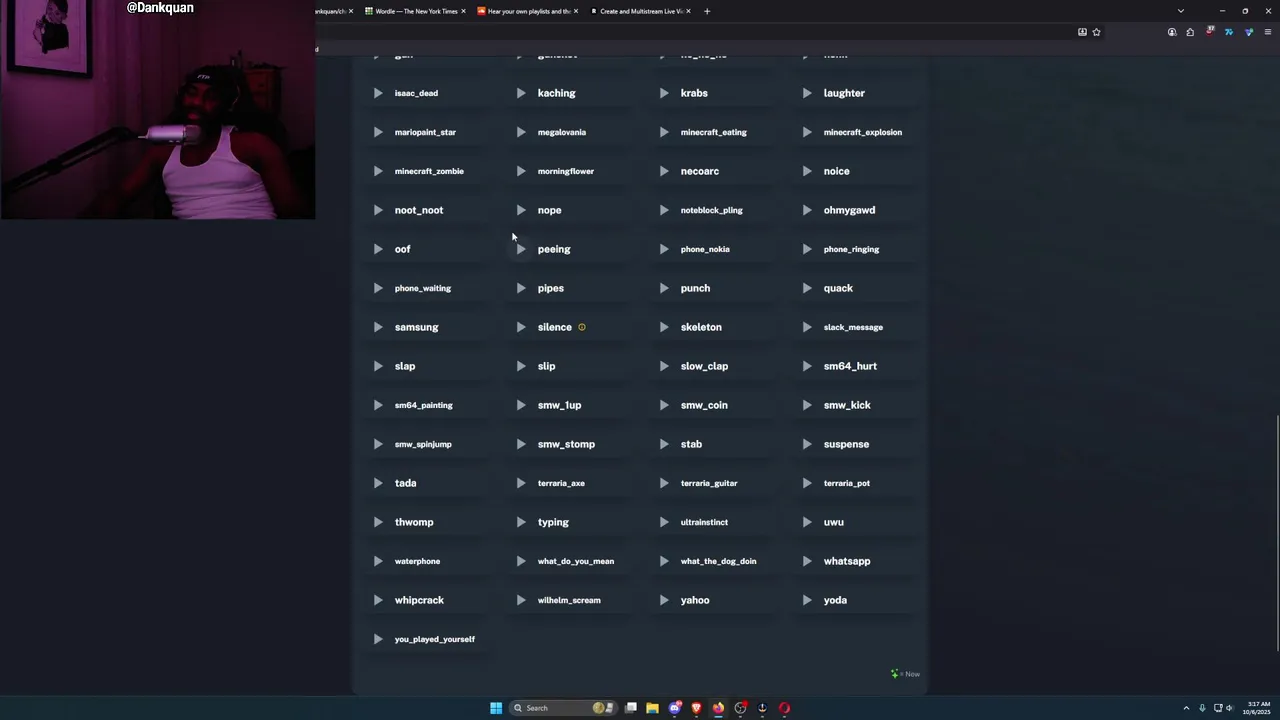Click play icon beside minecraft_zombie
The width and height of the screenshot is (1280, 720).
(x=378, y=171)
